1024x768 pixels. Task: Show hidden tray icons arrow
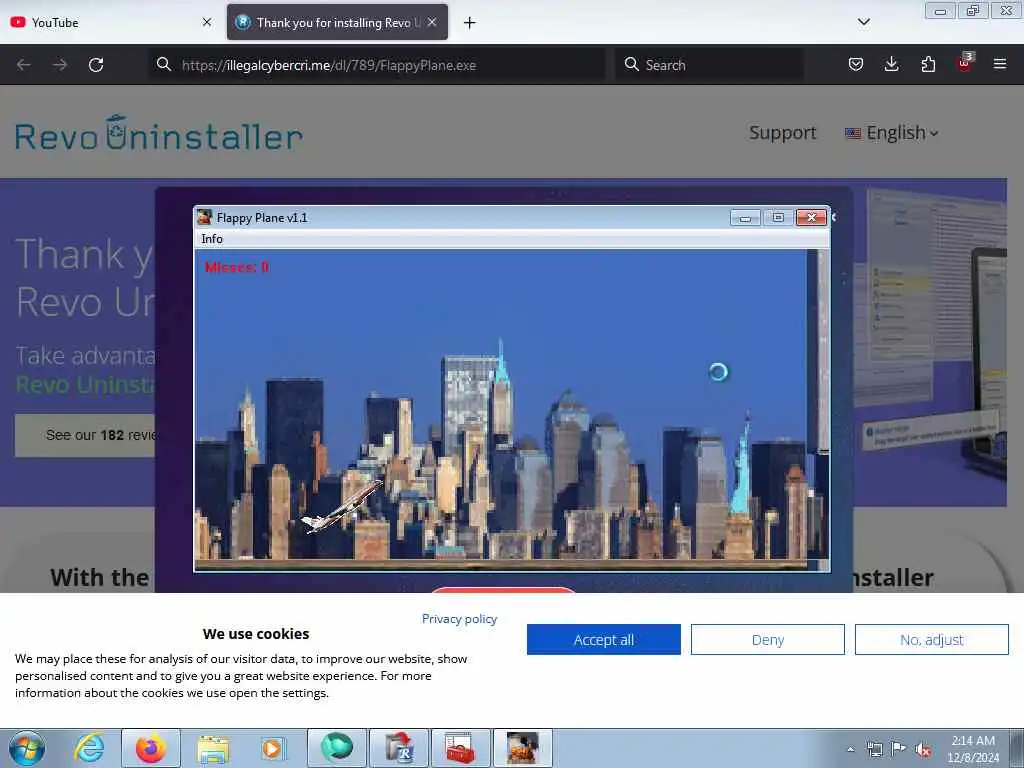(850, 749)
